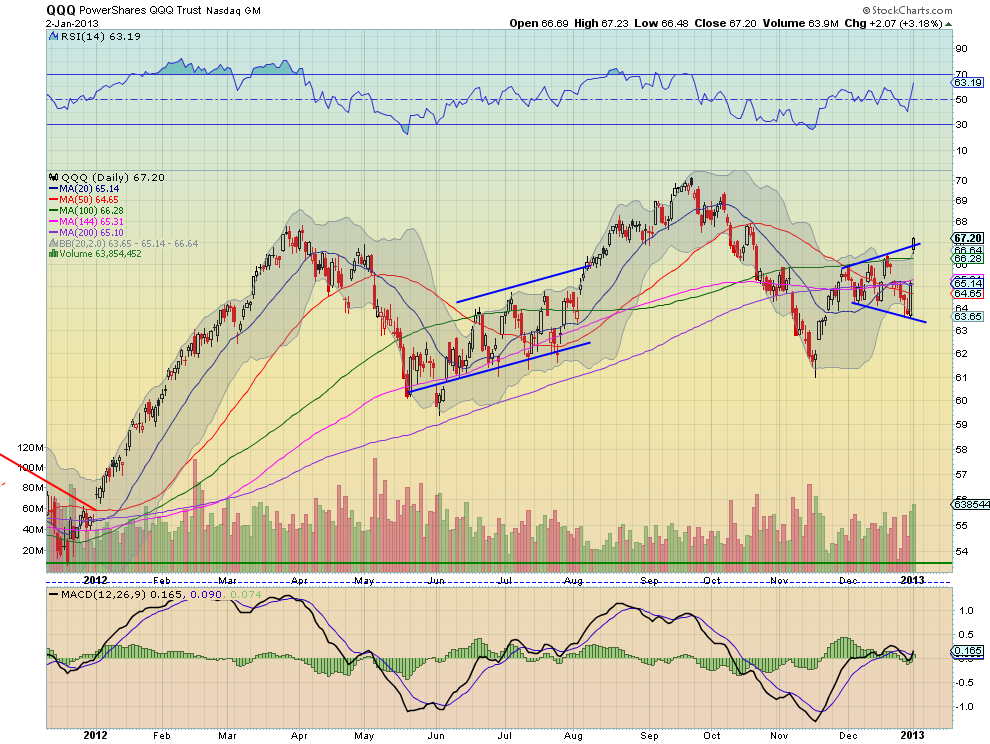
Task: Click the 120M volume axis label
Action: tap(30, 448)
